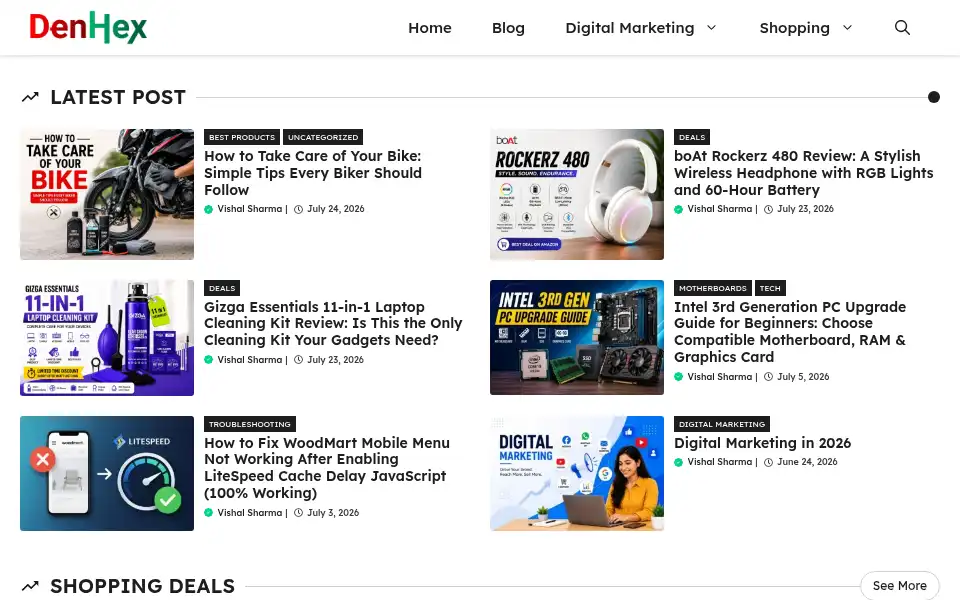Go to the Home menu item
Screen dimensions: 960x600
pyautogui.click(x=430, y=28)
